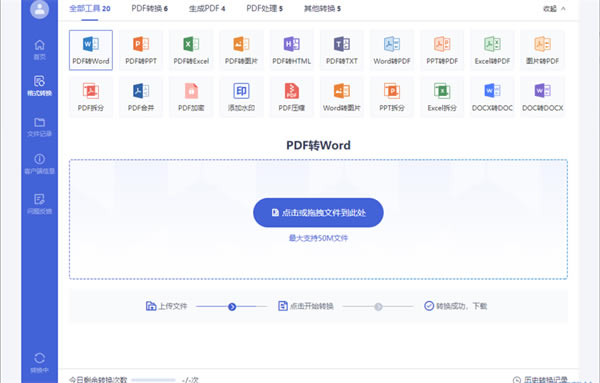Open the 历史转换记录 link

[540, 380]
